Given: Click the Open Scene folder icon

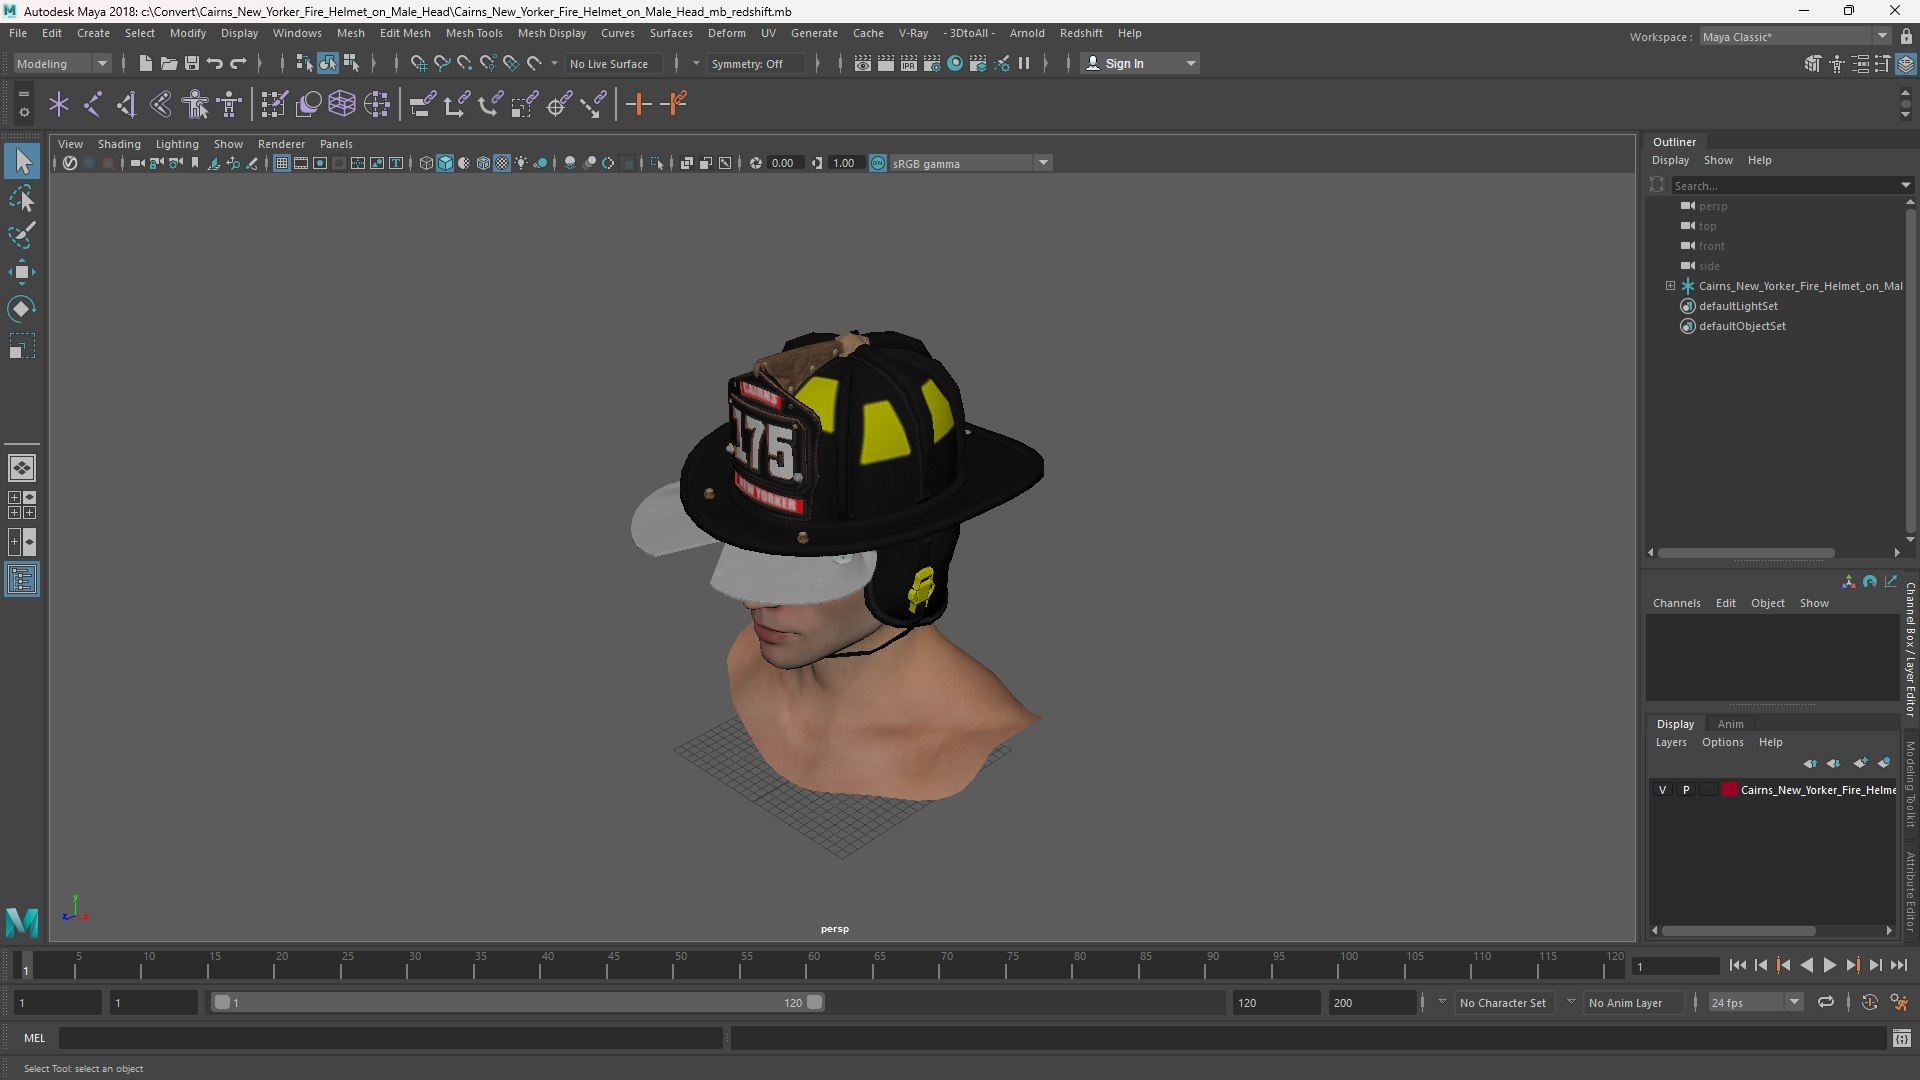Looking at the screenshot, I should 168,63.
